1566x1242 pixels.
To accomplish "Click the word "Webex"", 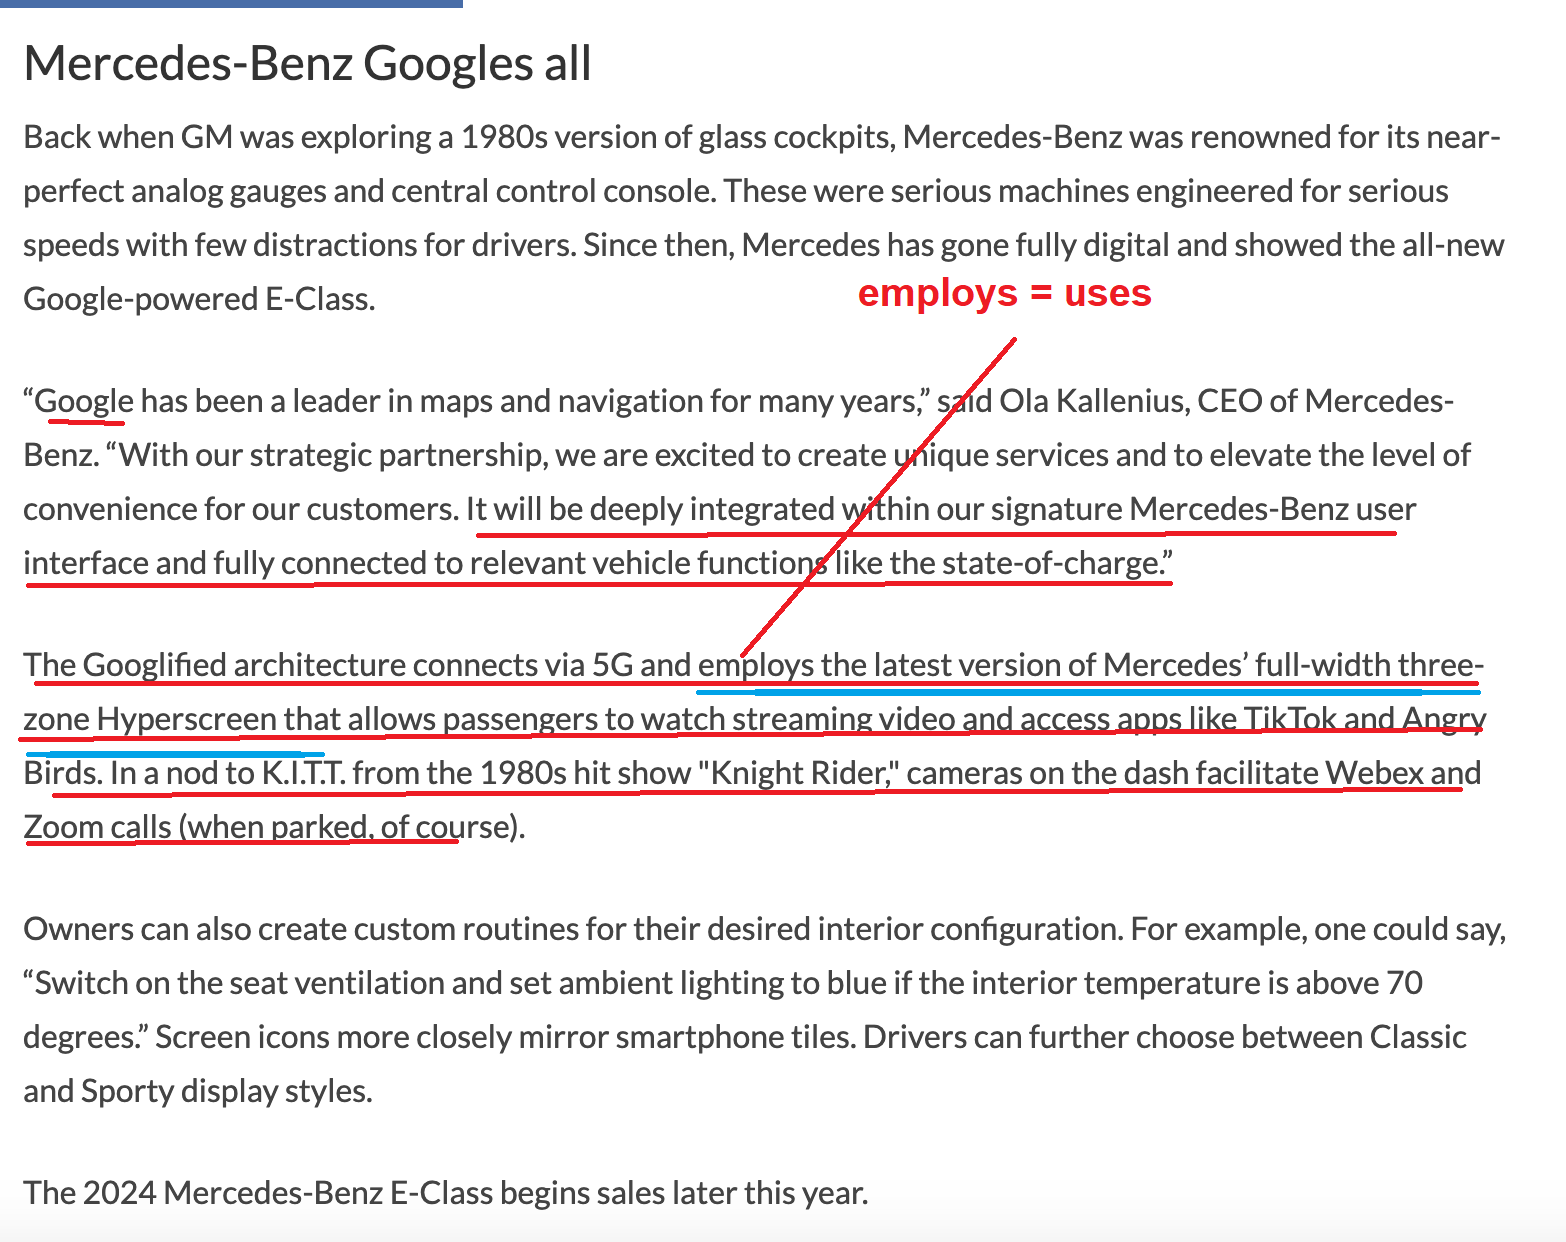I will (x=1374, y=773).
